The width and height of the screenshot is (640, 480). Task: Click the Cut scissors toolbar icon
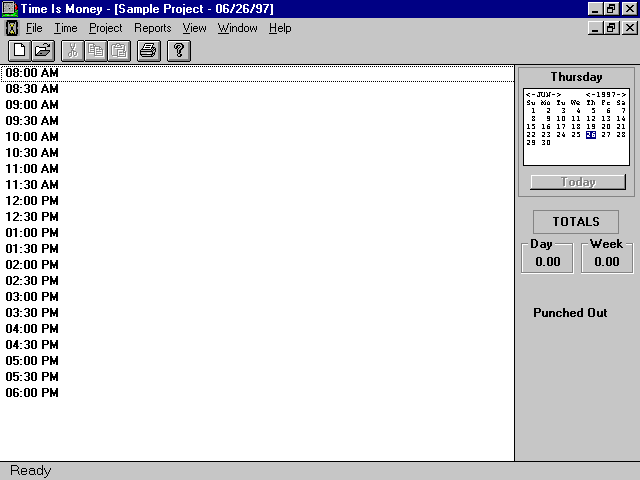point(73,50)
